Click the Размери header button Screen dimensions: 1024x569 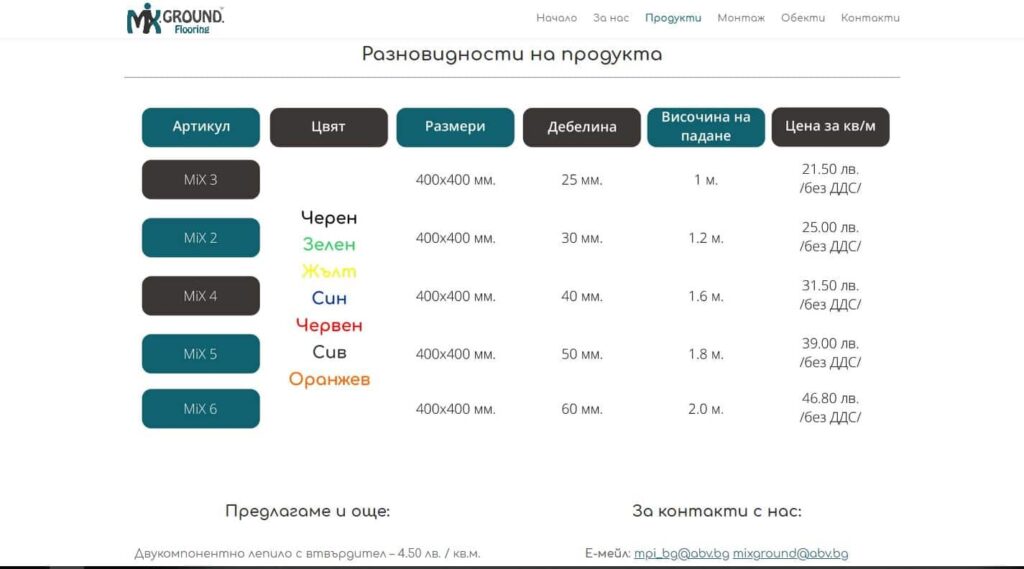pos(455,127)
